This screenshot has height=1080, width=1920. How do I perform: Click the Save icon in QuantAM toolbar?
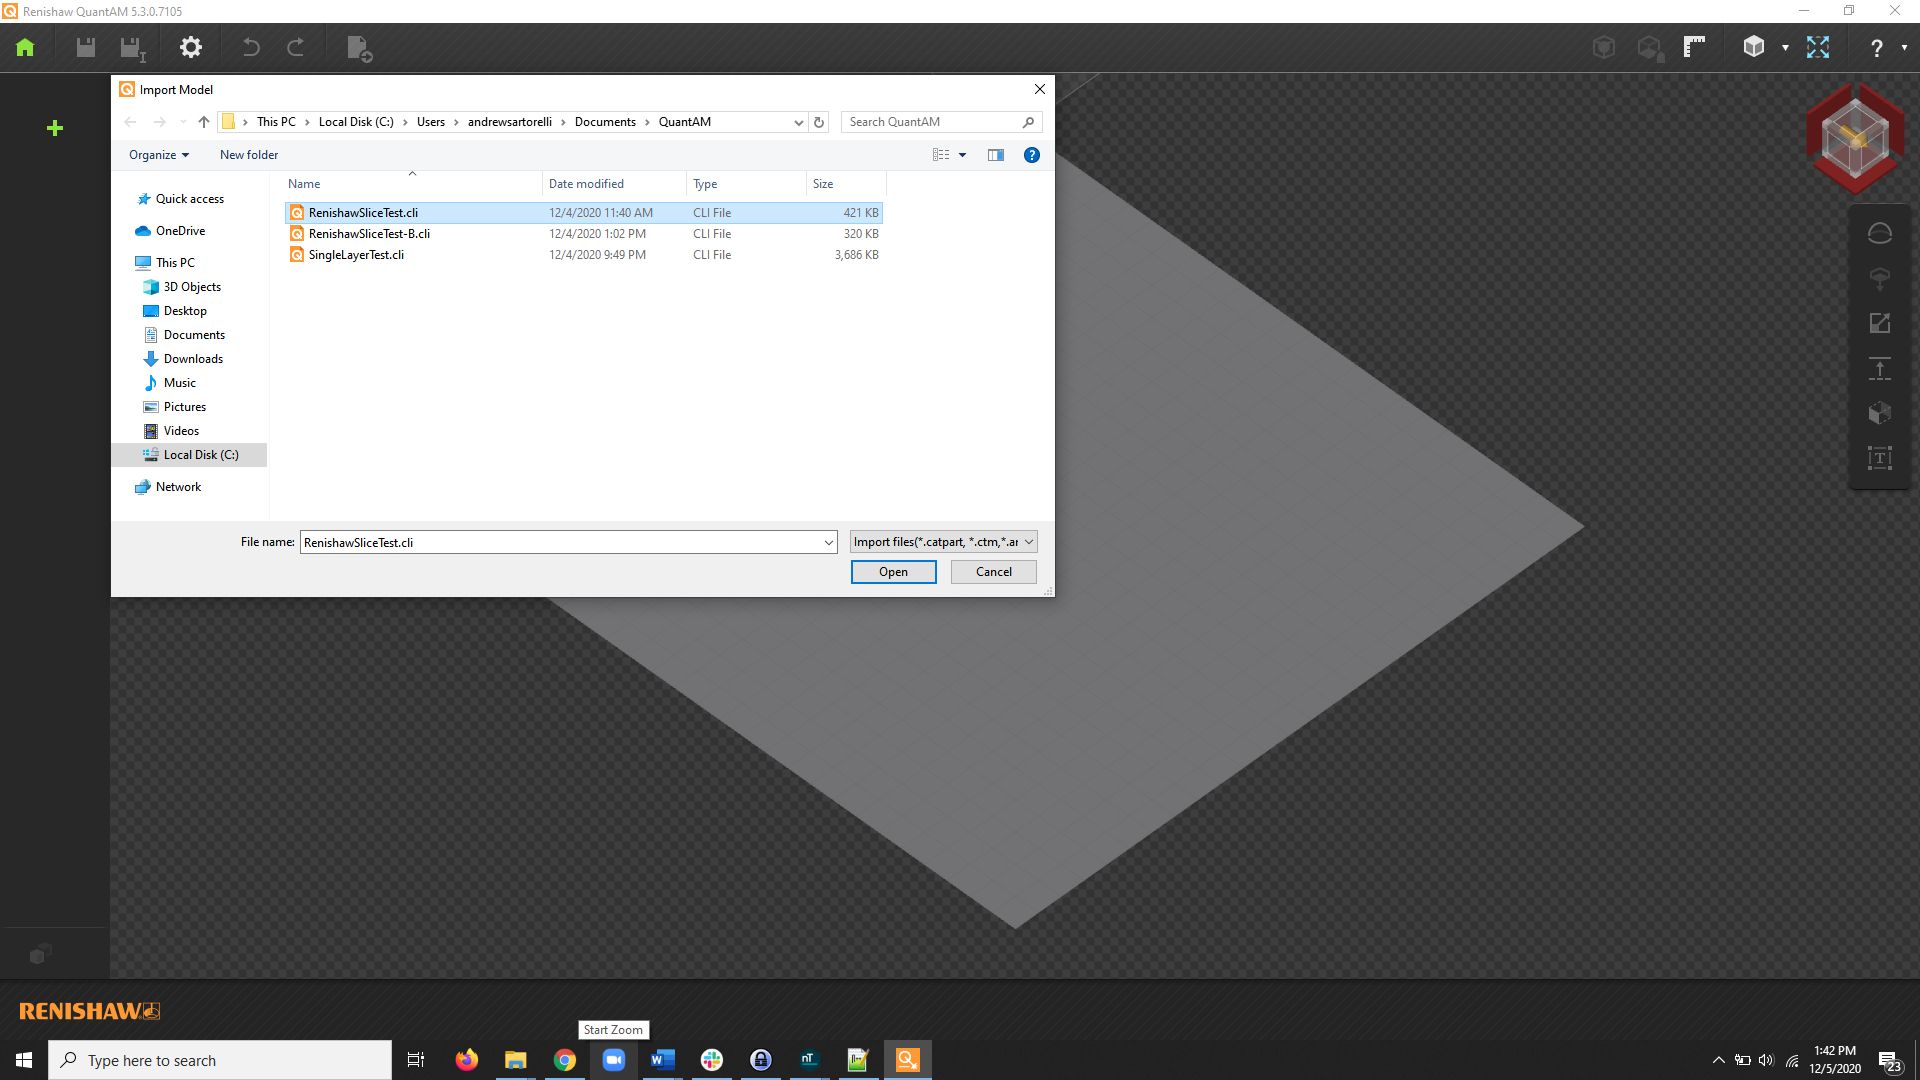pos(86,47)
